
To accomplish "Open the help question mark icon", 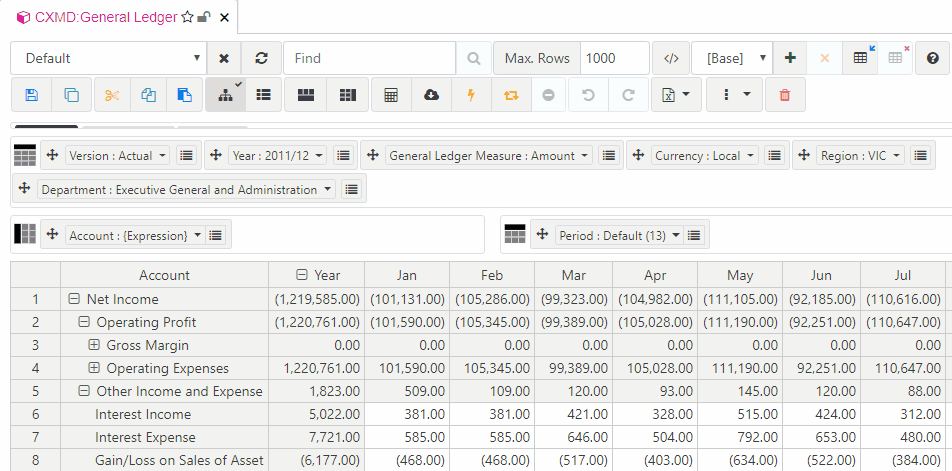I will click(932, 58).
